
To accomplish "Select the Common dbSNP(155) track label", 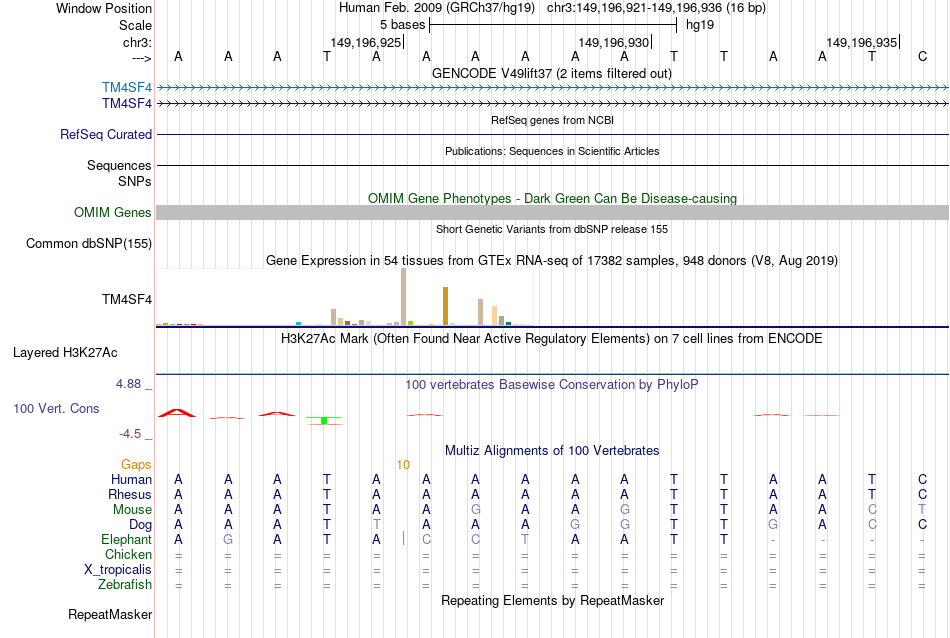I will [88, 244].
